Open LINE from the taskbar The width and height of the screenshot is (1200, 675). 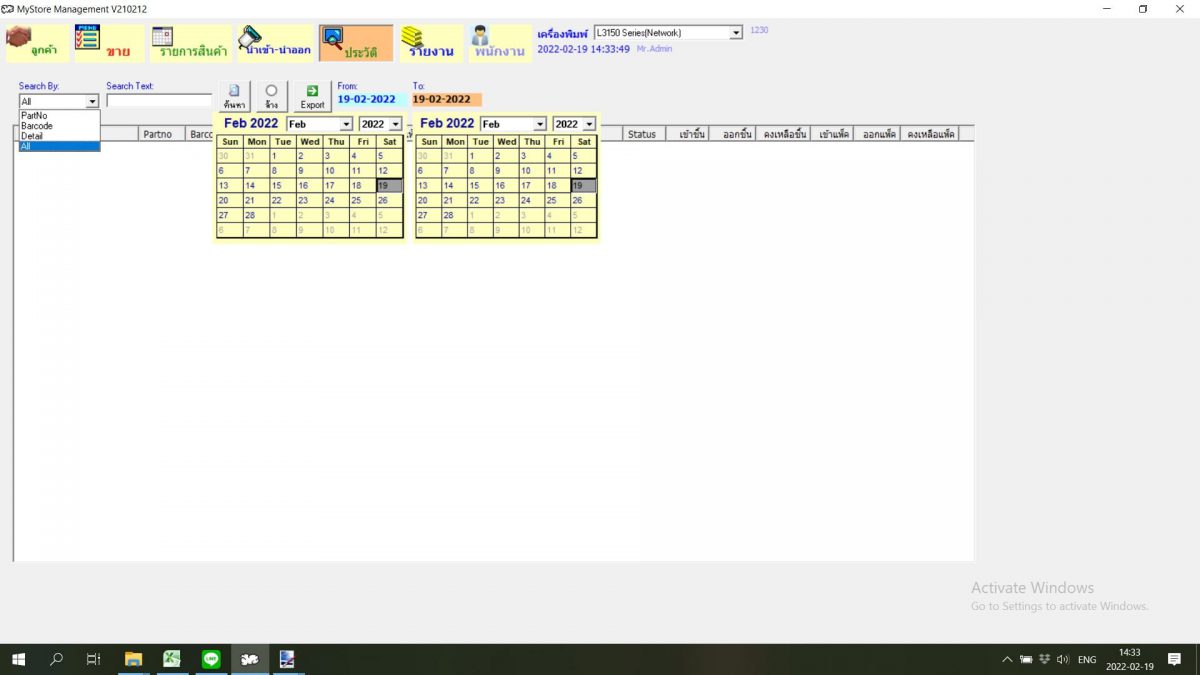pos(210,659)
